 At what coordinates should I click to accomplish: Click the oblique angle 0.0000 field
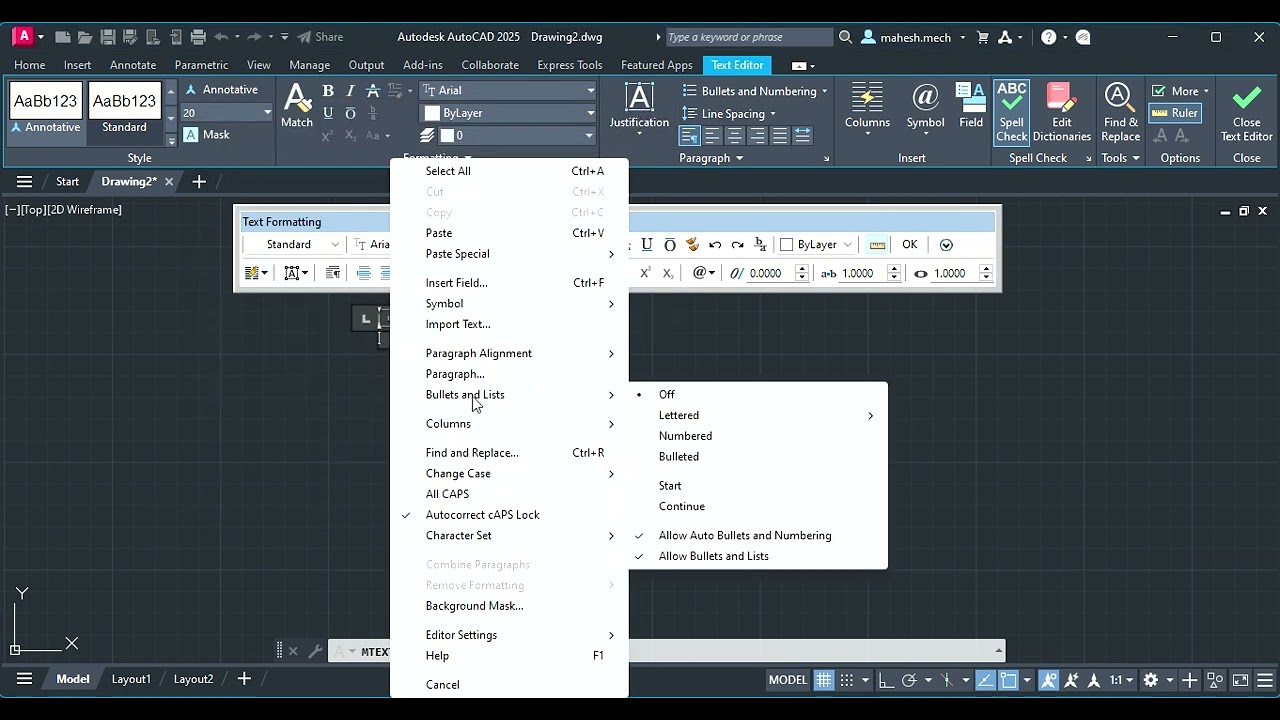point(768,273)
